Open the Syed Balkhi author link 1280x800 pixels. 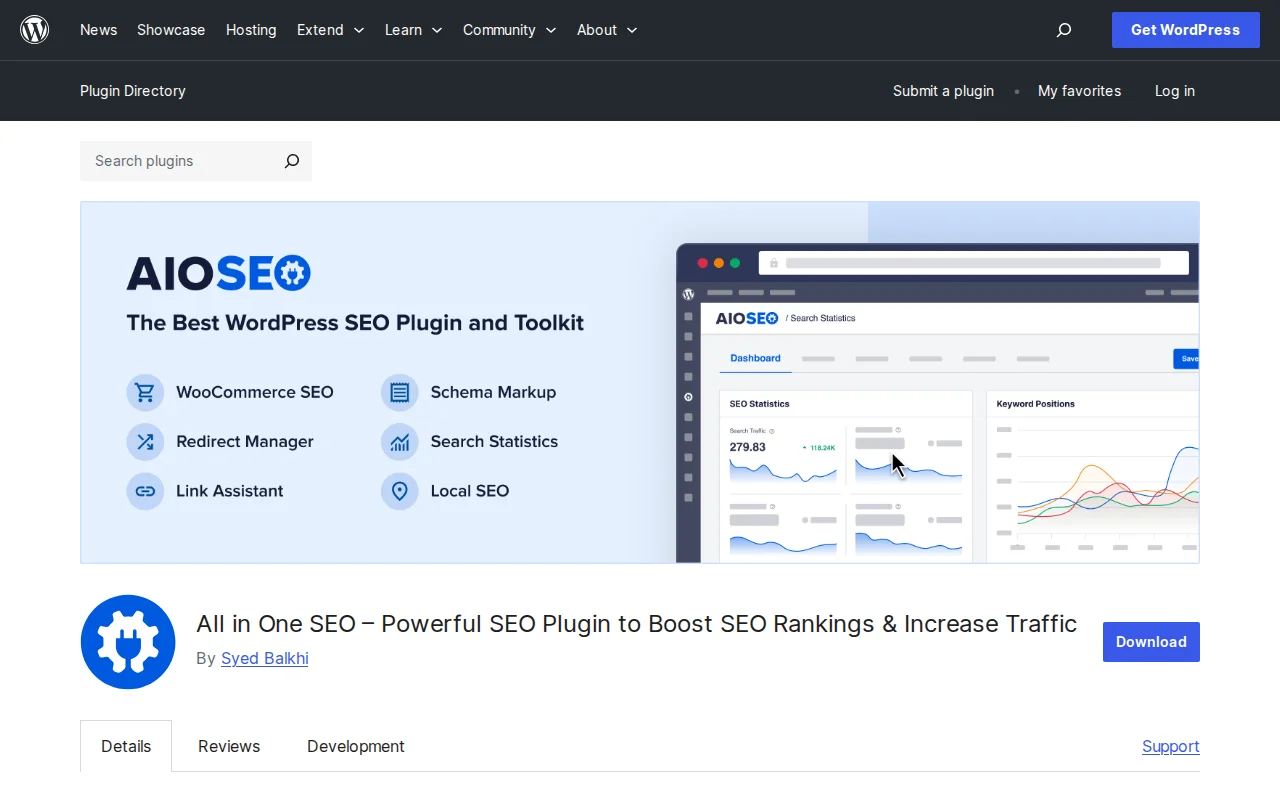[264, 658]
